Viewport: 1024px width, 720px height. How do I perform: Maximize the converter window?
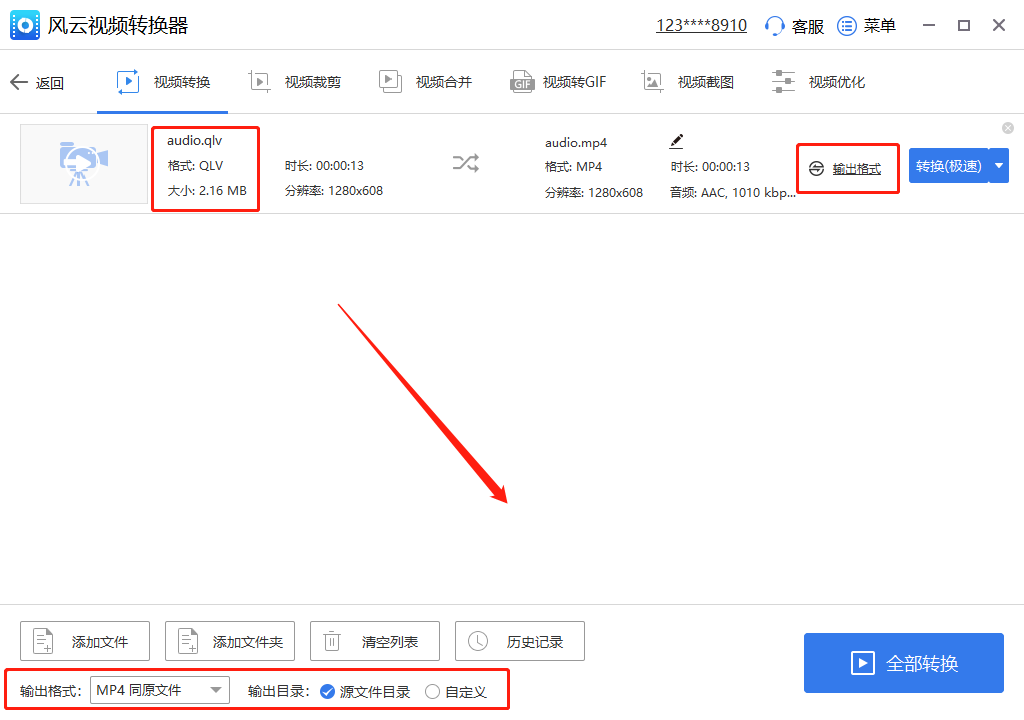[x=964, y=25]
